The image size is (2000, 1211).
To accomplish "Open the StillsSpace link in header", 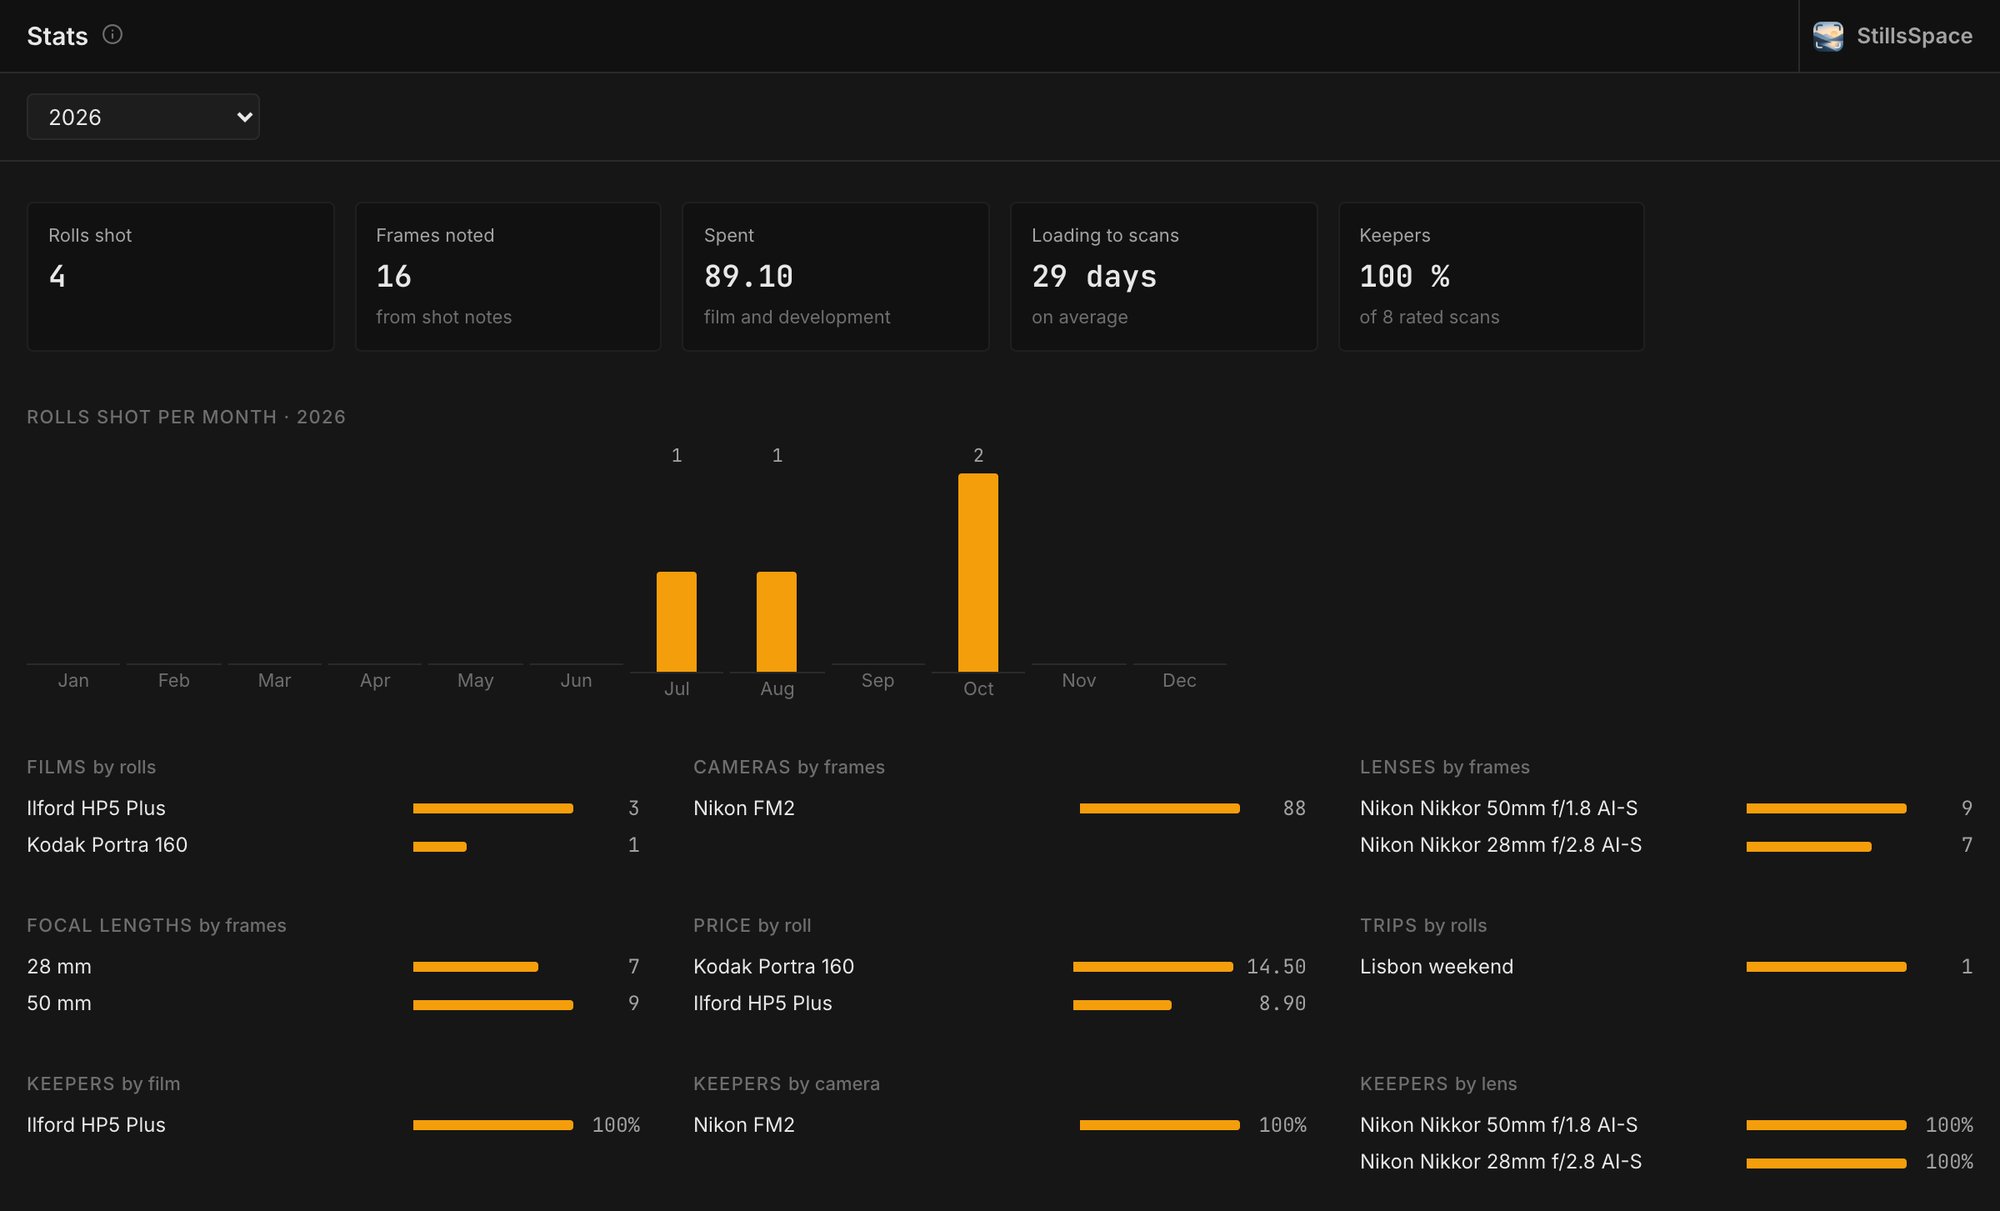I will (x=1893, y=36).
